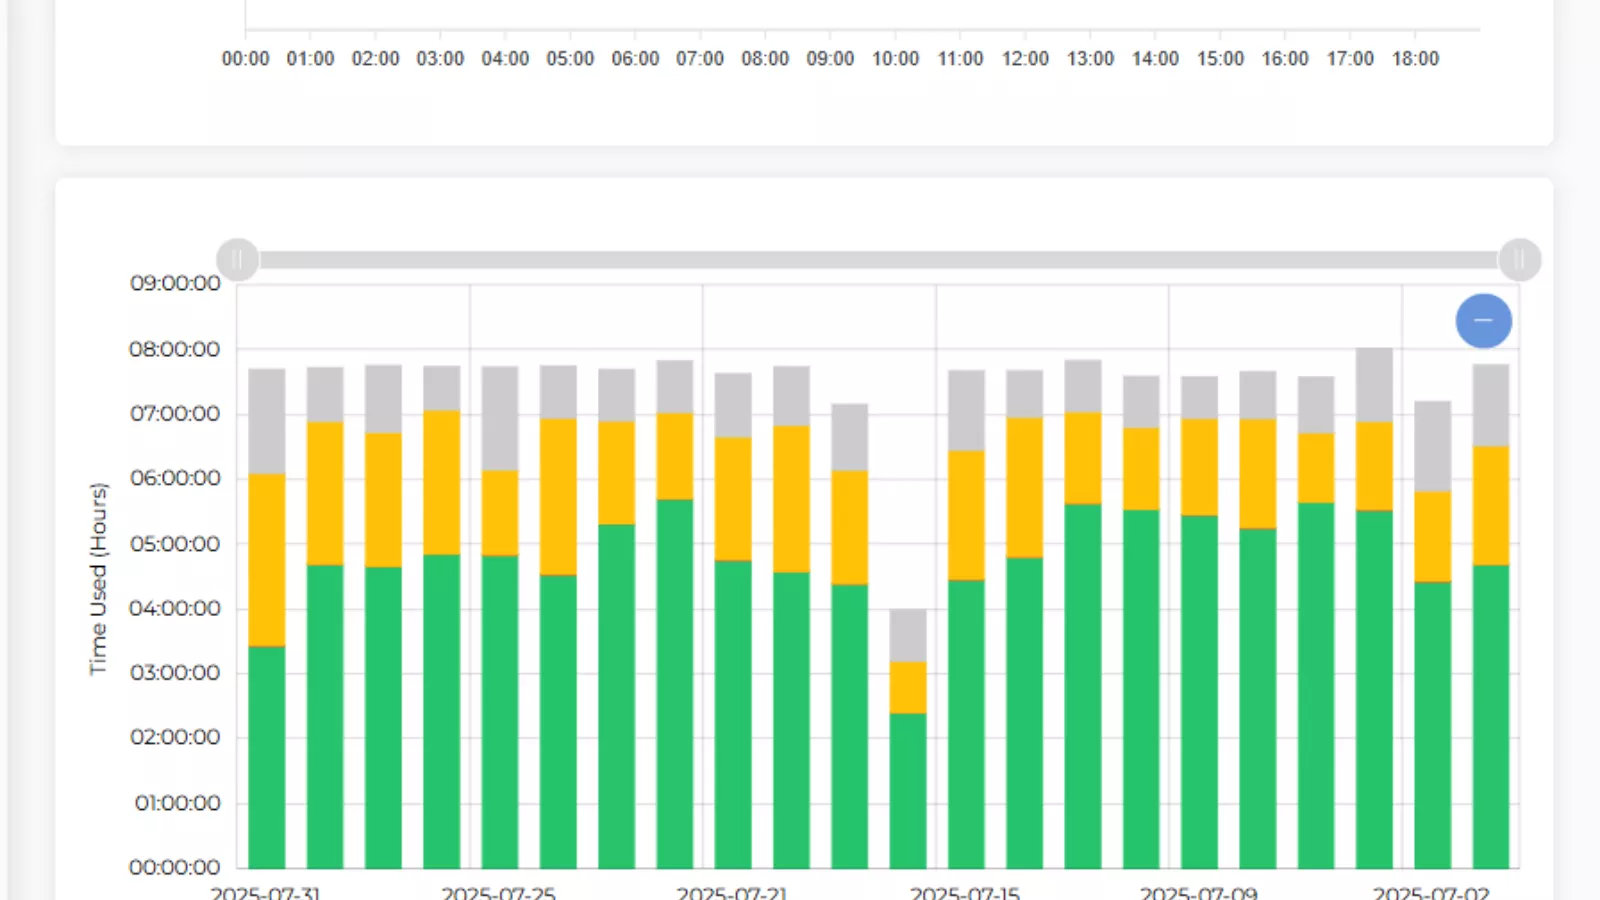Viewport: 1600px width, 900px height.
Task: Click the 'Time Used (Hours)' axis title
Action: click(x=98, y=578)
